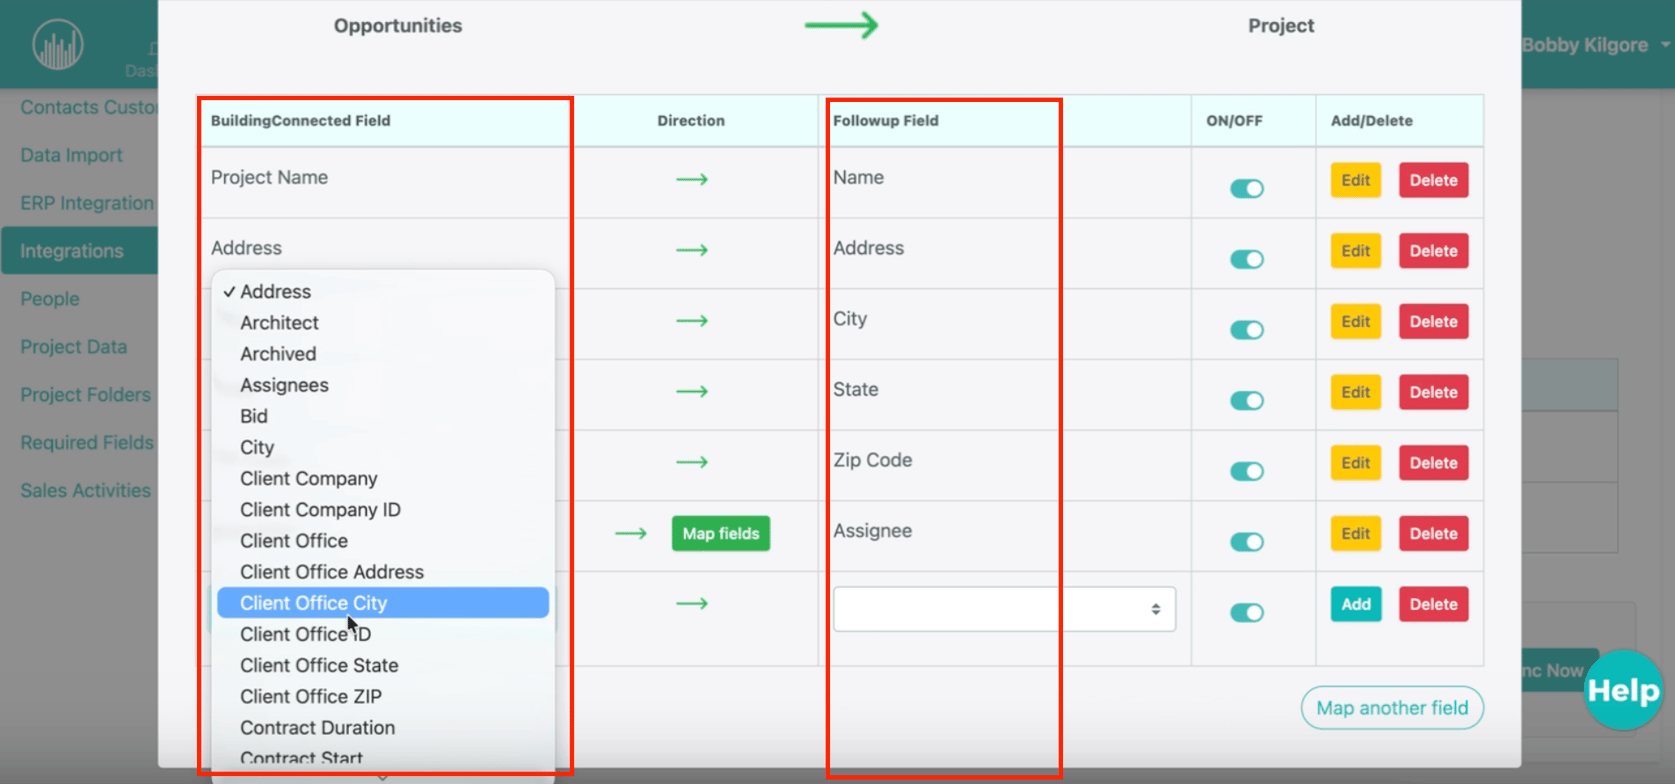Toggle the switch in the new empty mapping row
Viewport: 1675px width, 784px height.
[x=1246, y=613]
